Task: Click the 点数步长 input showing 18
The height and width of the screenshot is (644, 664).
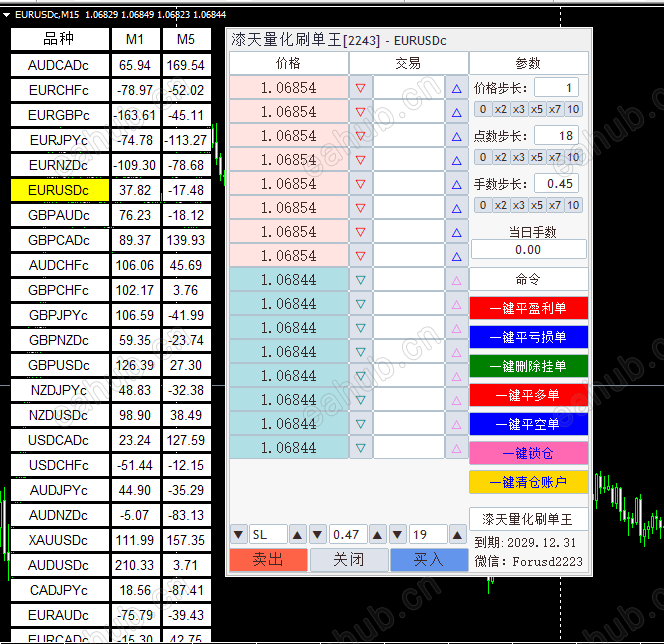Action: tap(556, 135)
